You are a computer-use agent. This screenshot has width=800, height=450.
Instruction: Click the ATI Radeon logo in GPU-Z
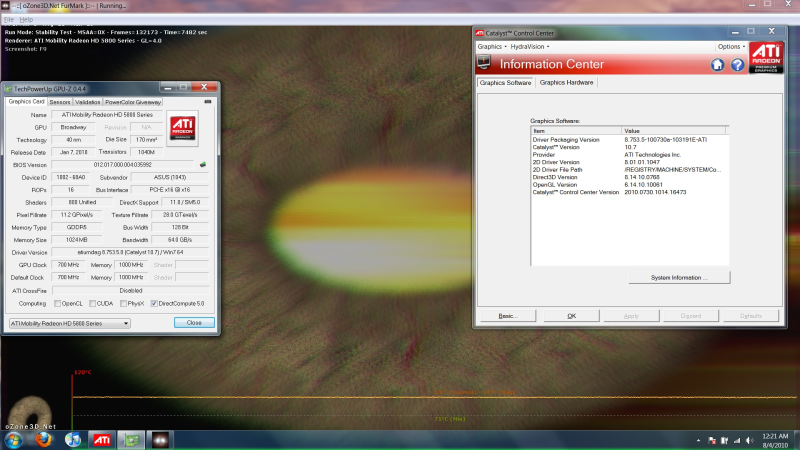183,128
